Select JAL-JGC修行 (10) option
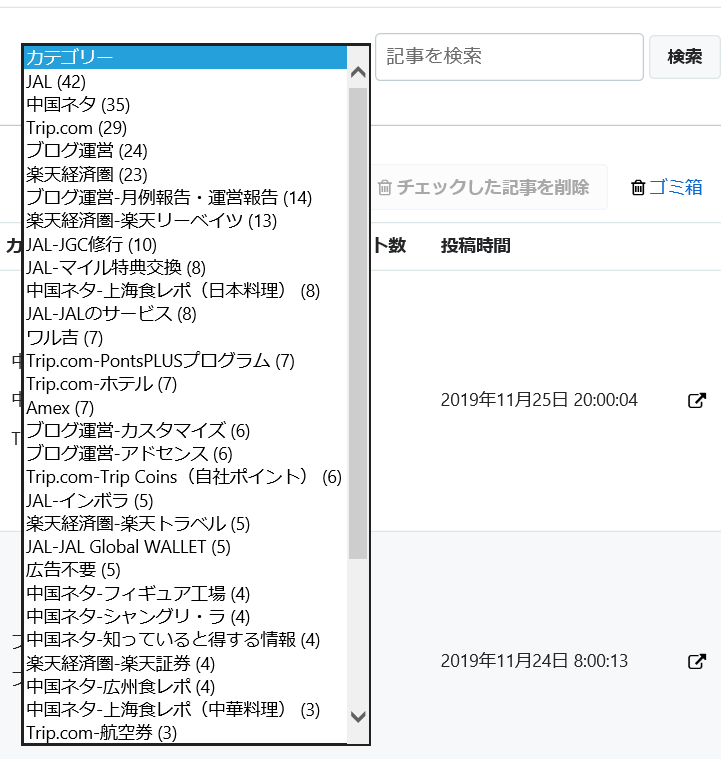The height and width of the screenshot is (759, 725). pyautogui.click(x=185, y=244)
